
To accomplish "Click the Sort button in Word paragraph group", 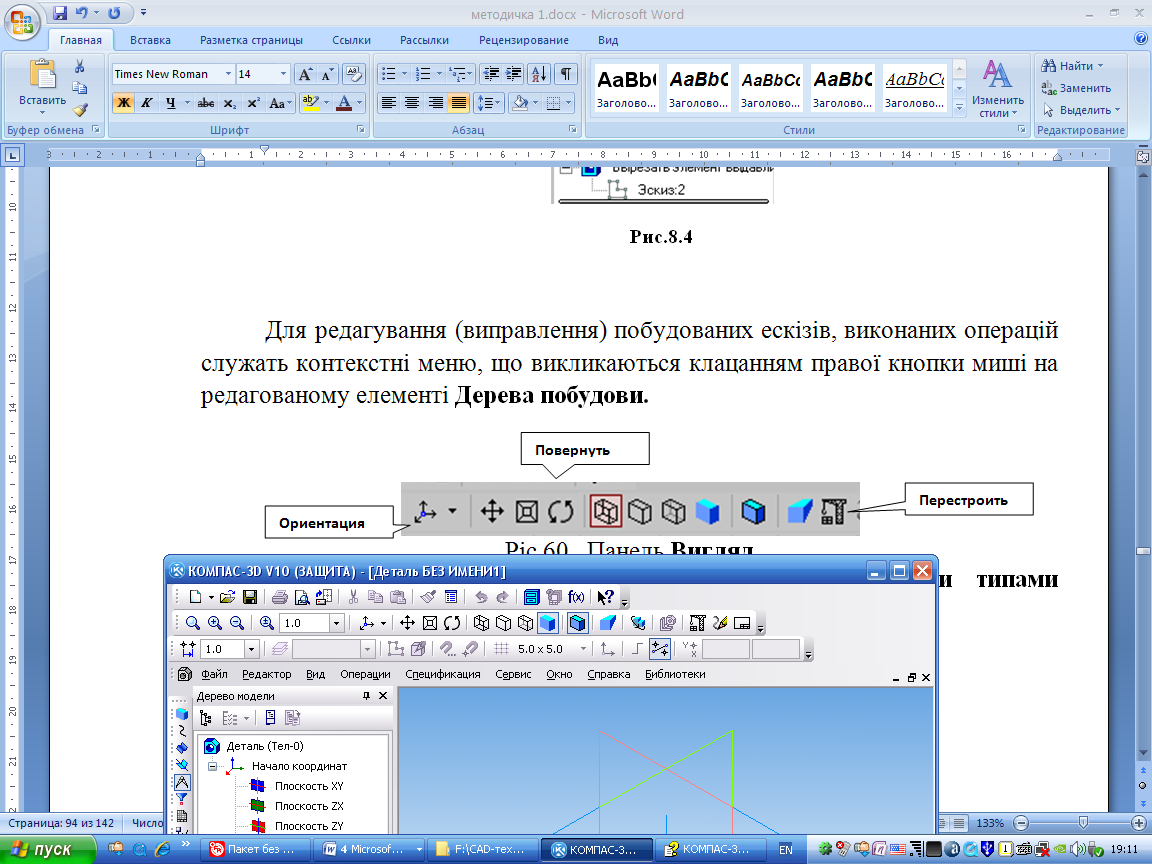I will [x=539, y=74].
